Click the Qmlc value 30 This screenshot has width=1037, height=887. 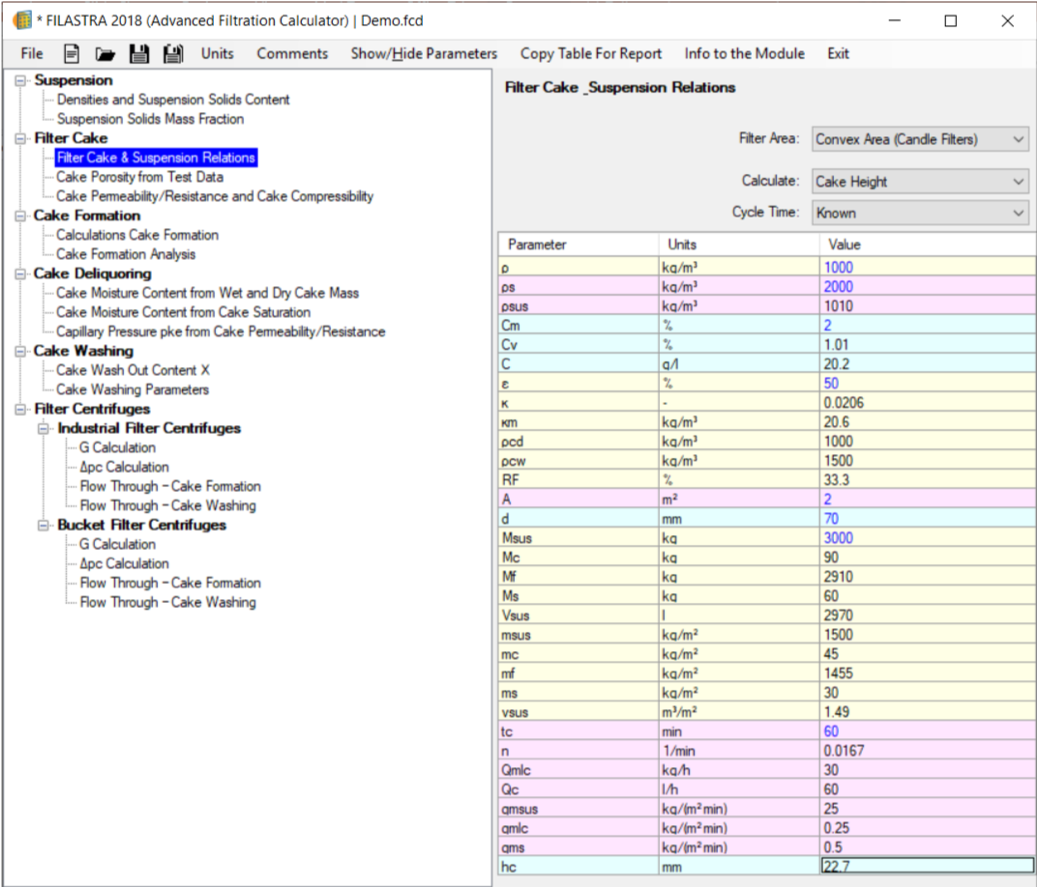pyautogui.click(x=927, y=770)
